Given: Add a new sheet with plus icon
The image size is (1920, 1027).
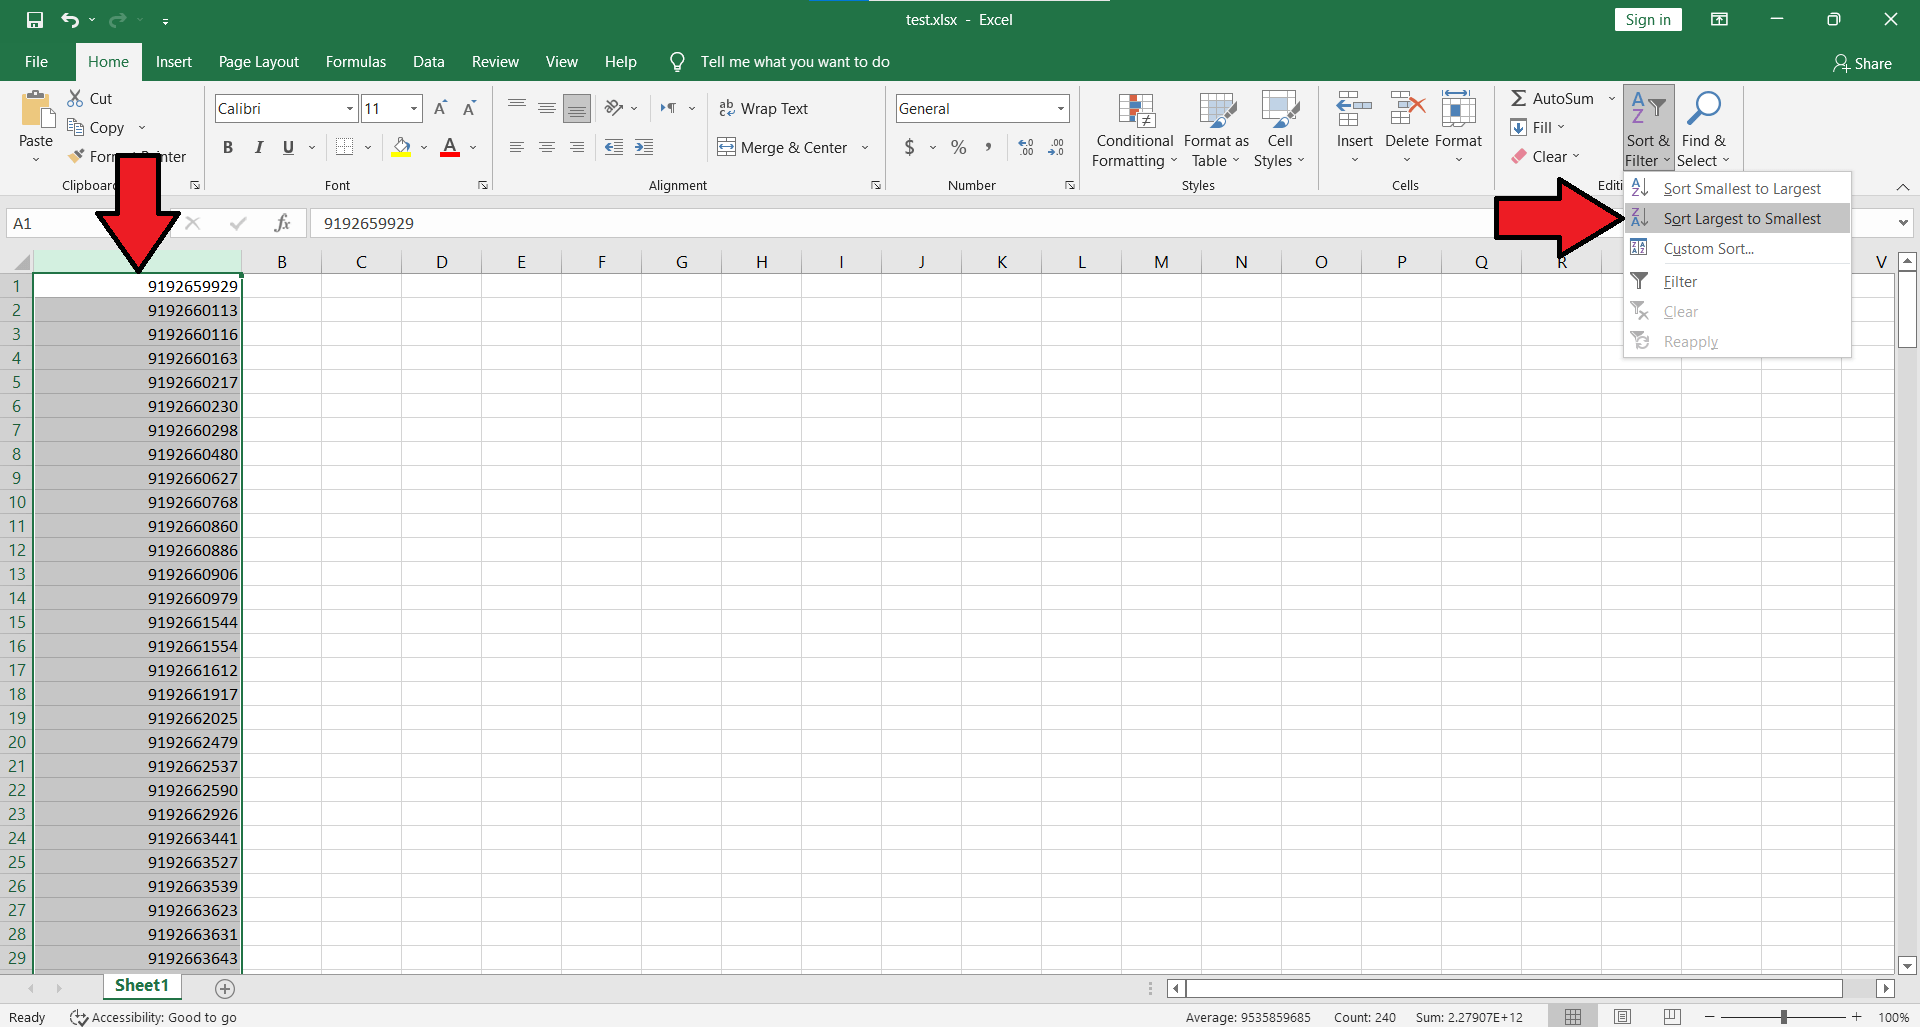Looking at the screenshot, I should pos(225,989).
